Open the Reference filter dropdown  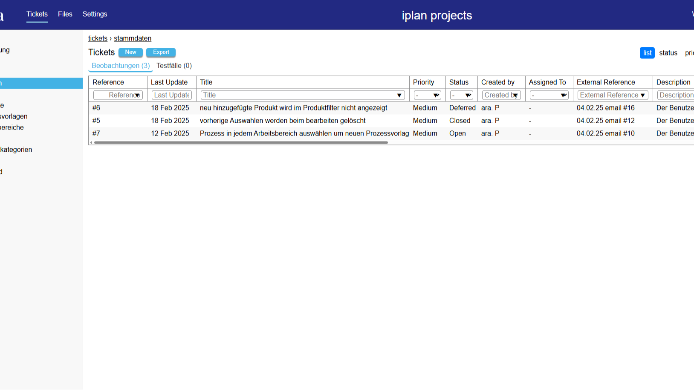(x=118, y=95)
